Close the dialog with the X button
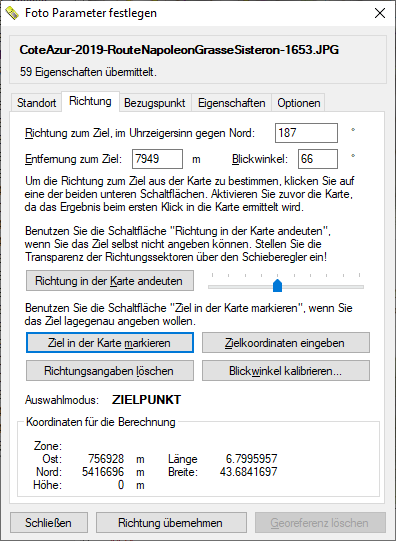The height and width of the screenshot is (541, 396). (x=380, y=13)
